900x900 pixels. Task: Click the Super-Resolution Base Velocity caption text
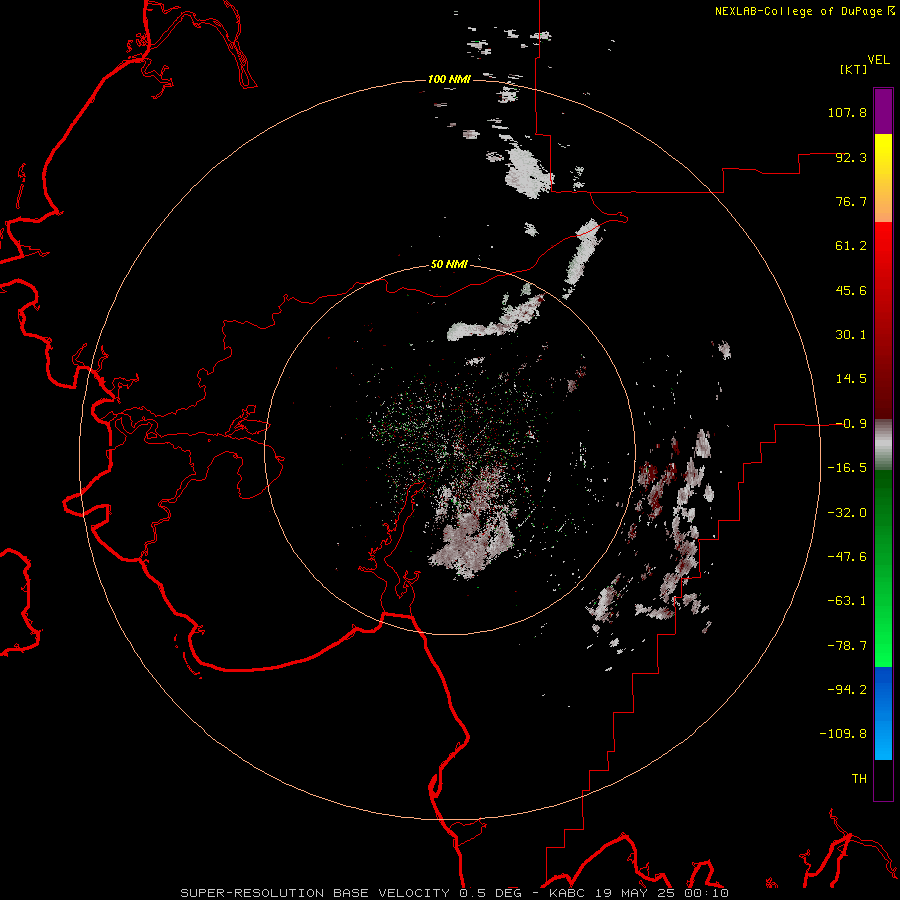point(455,893)
